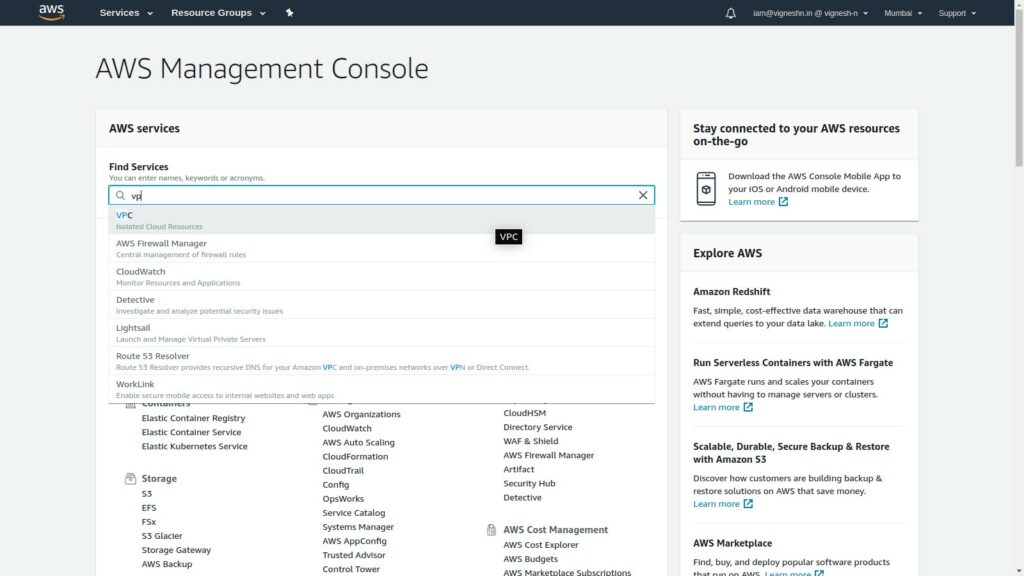Open AWS Budgets
Image resolution: width=1024 pixels, height=576 pixels.
[530, 559]
